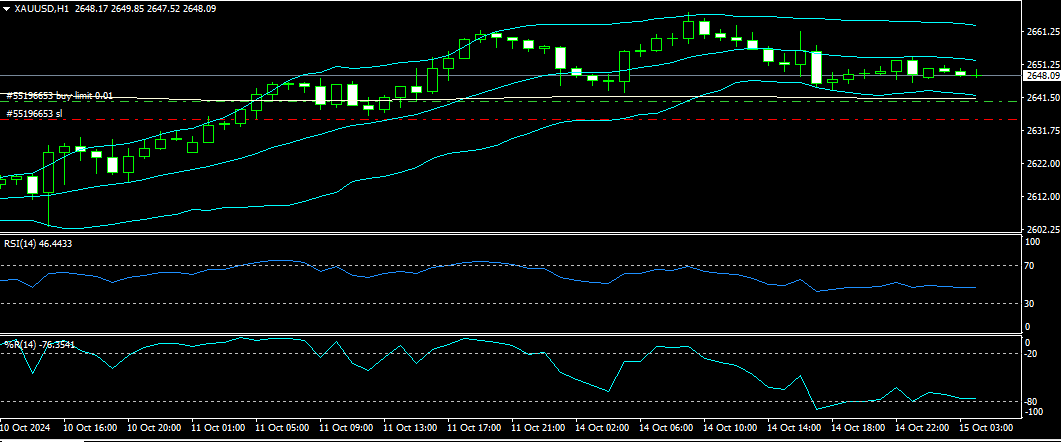Screen dimensions: 1061x442
Task: Click the RSI 70 level scale label
Action: click(x=1028, y=266)
